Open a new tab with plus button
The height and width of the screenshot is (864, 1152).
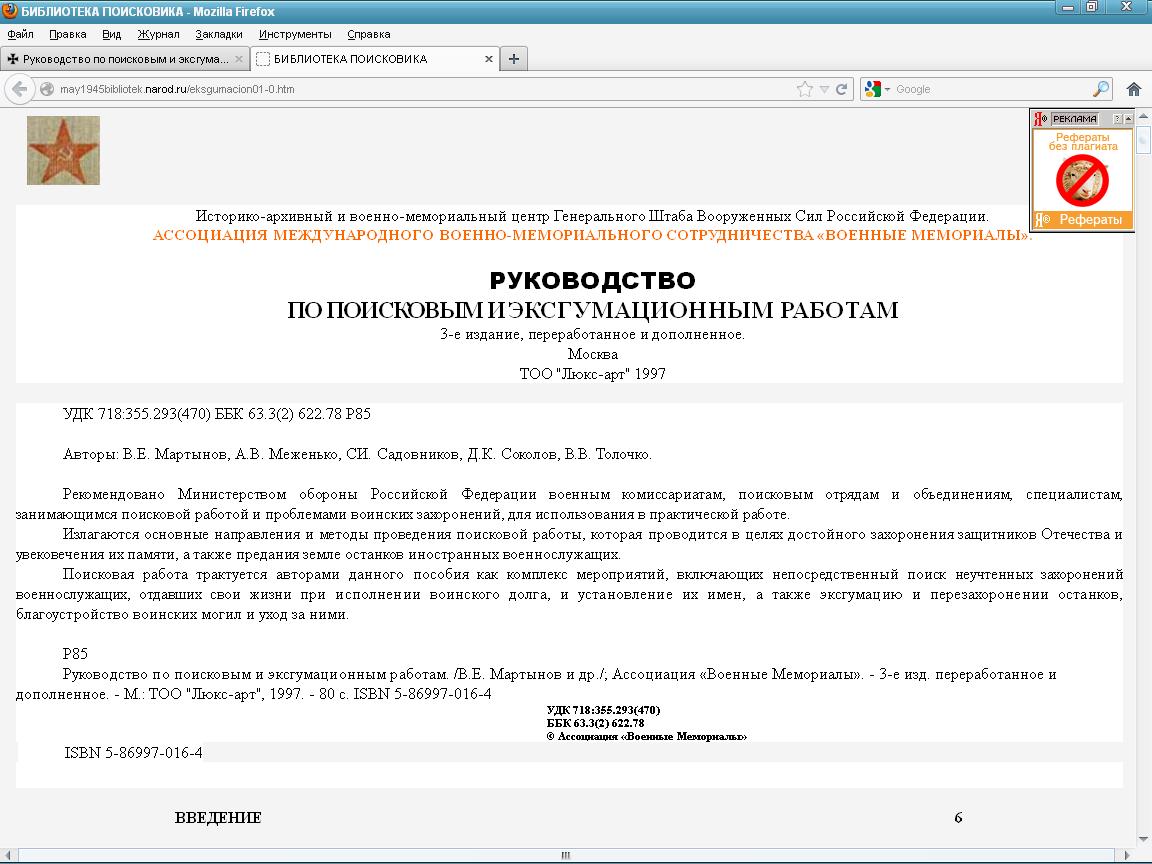514,59
